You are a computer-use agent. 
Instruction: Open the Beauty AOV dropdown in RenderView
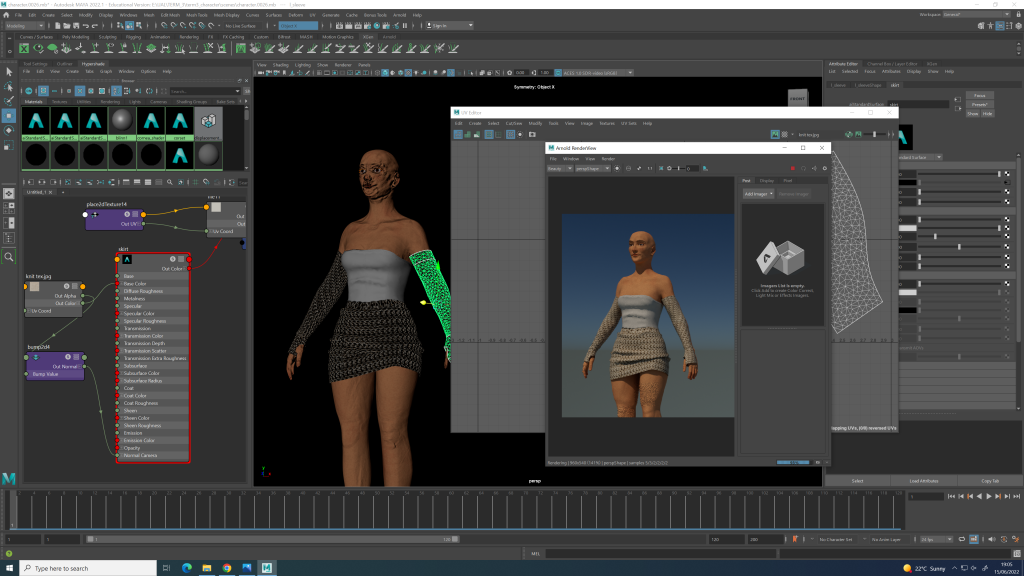pyautogui.click(x=560, y=168)
